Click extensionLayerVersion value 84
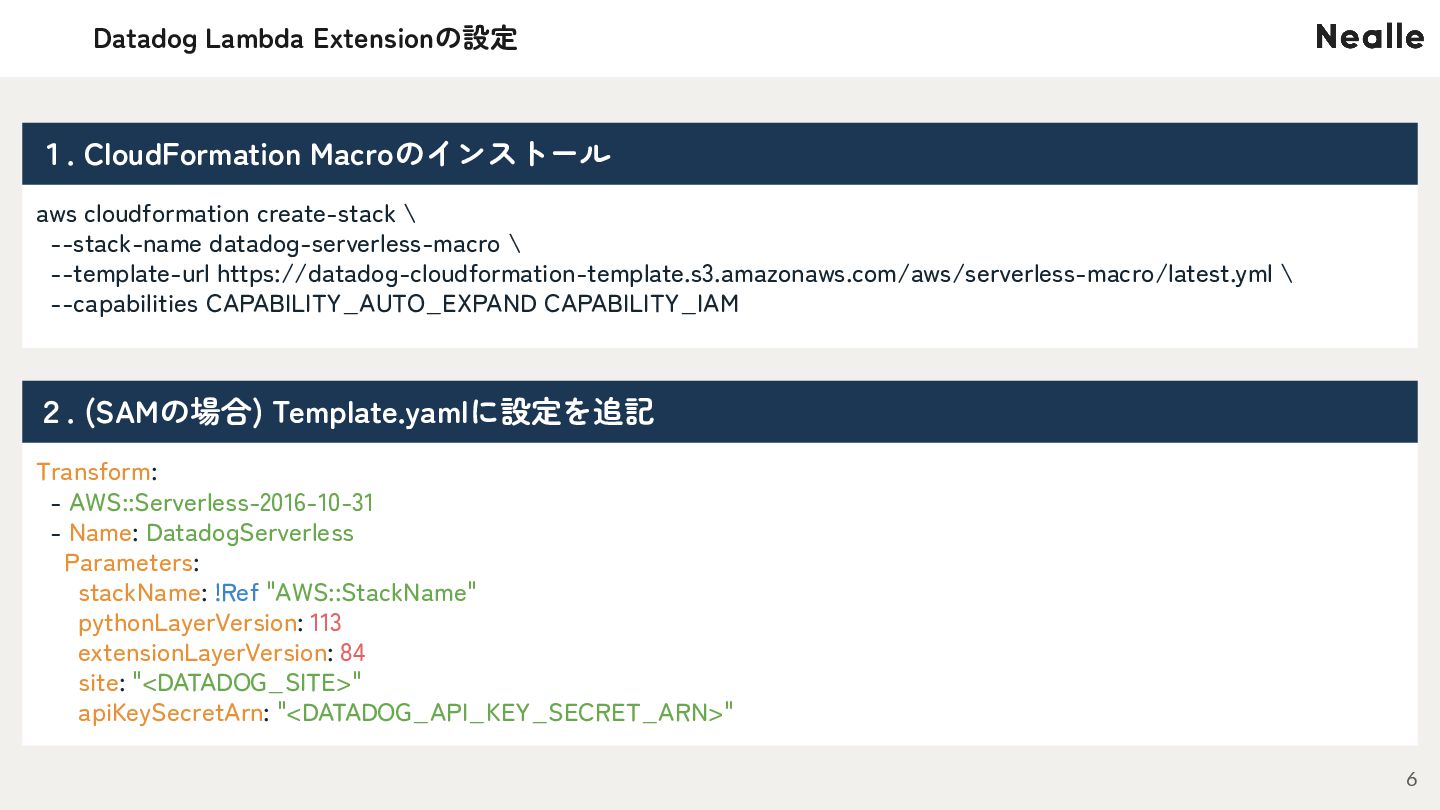Image resolution: width=1440 pixels, height=810 pixels. click(x=352, y=652)
